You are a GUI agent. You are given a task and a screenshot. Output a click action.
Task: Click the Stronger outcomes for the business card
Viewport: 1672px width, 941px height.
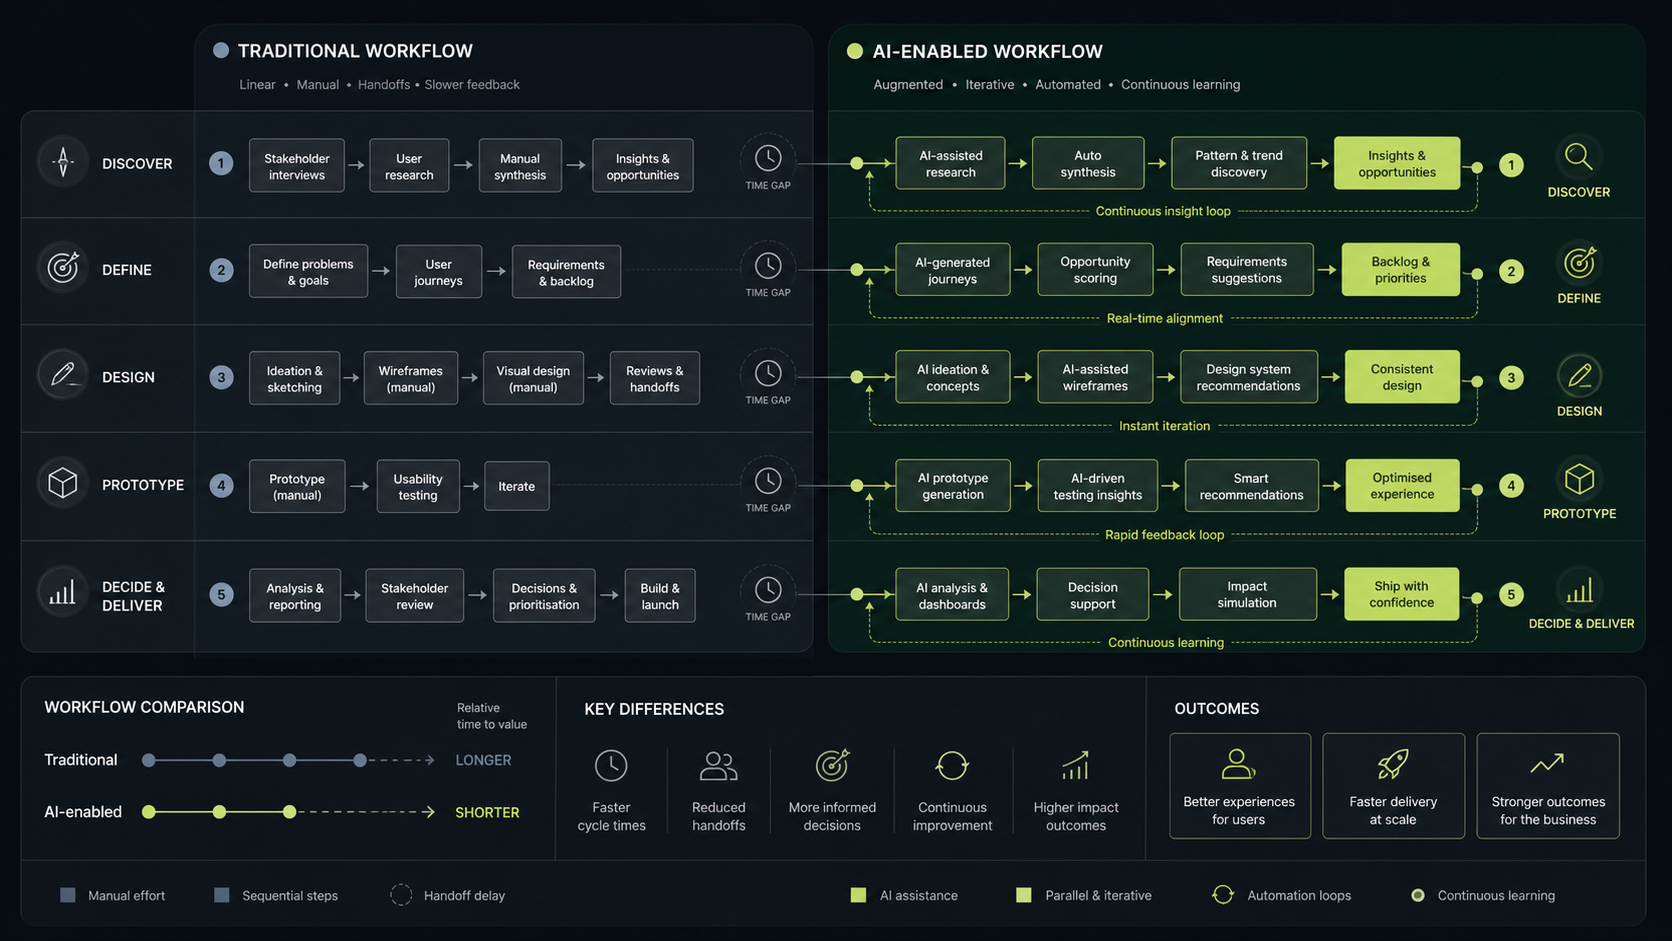[1548, 786]
